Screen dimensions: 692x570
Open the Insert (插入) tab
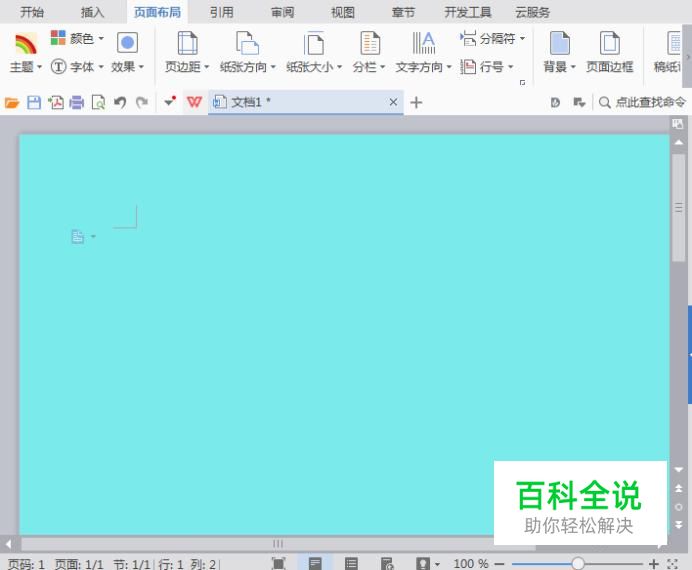[x=92, y=12]
